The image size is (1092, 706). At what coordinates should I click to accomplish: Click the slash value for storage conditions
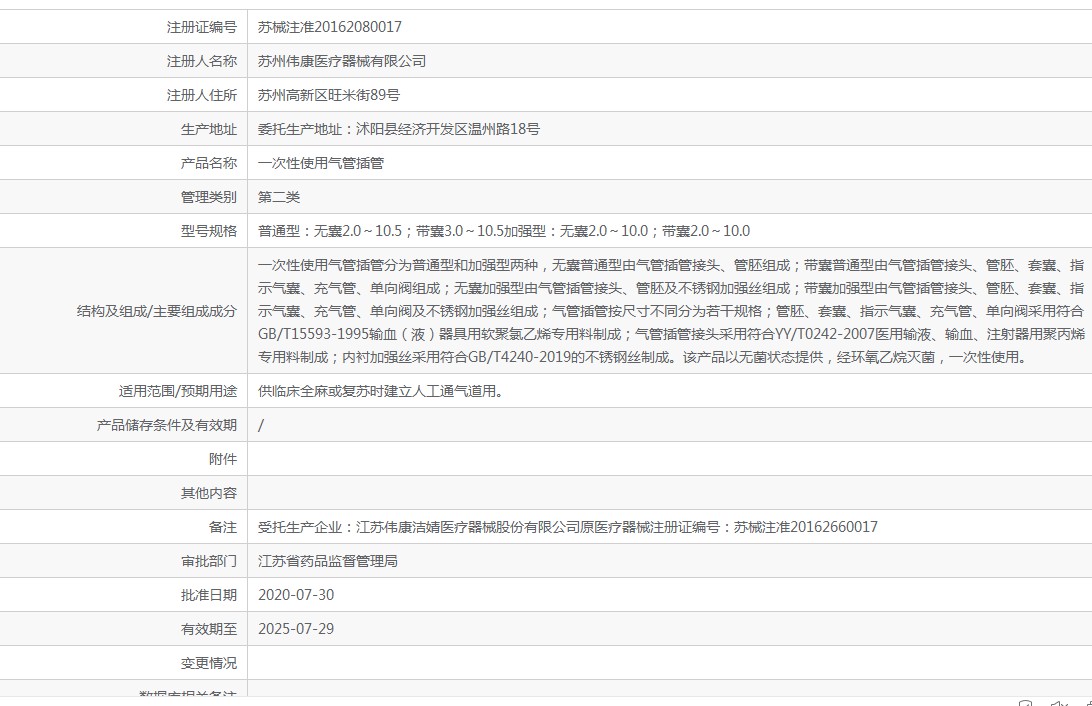(x=261, y=425)
